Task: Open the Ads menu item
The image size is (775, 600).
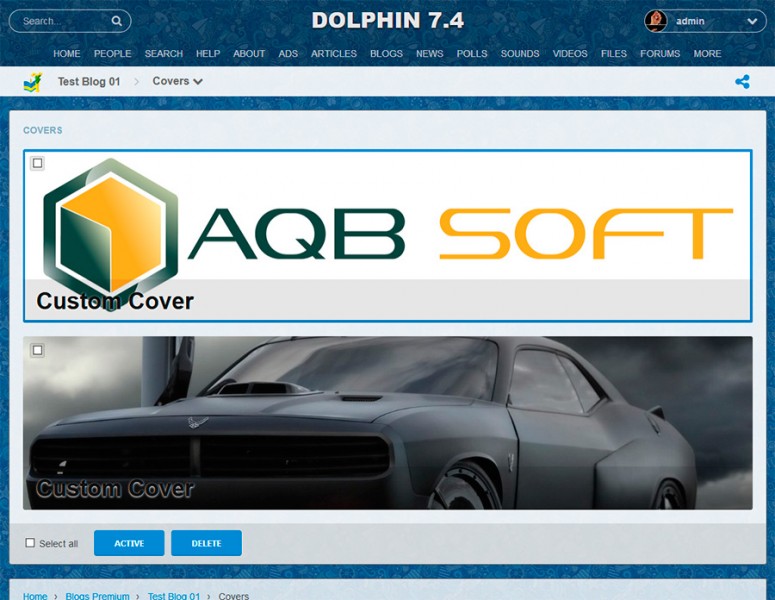Action: coord(288,53)
